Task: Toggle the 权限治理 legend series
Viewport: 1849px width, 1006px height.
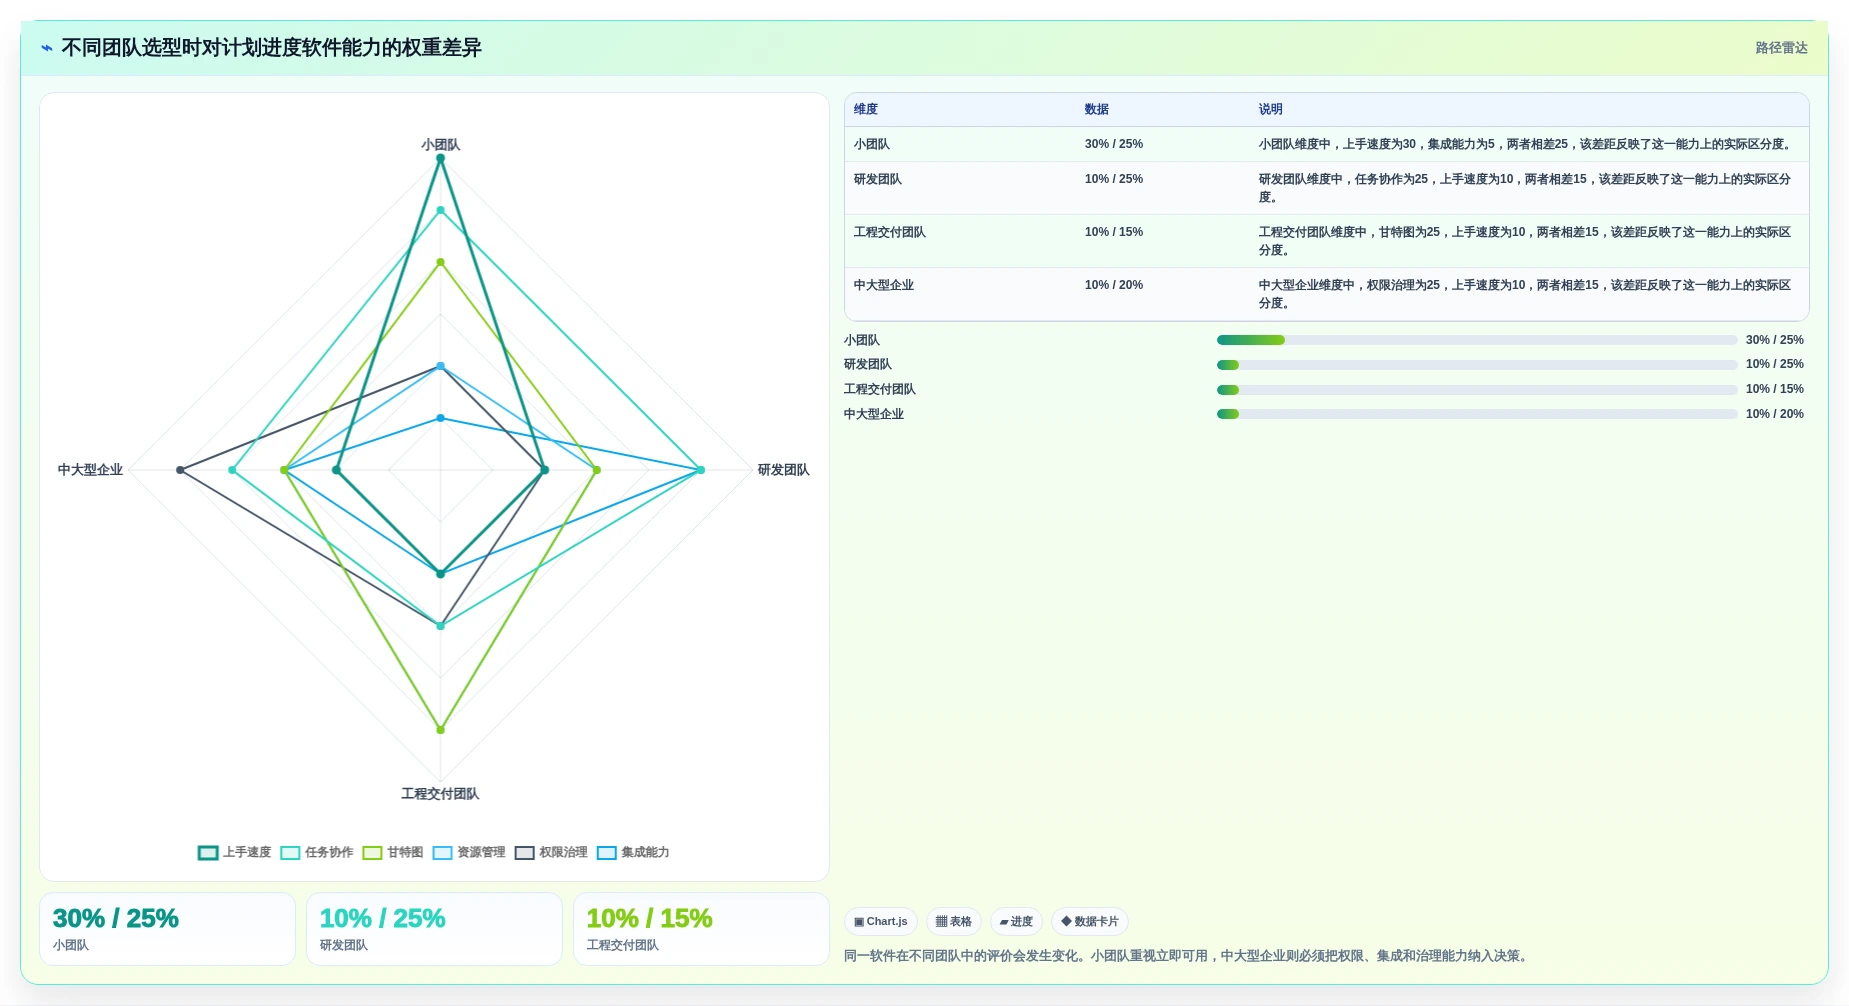Action: pos(551,852)
